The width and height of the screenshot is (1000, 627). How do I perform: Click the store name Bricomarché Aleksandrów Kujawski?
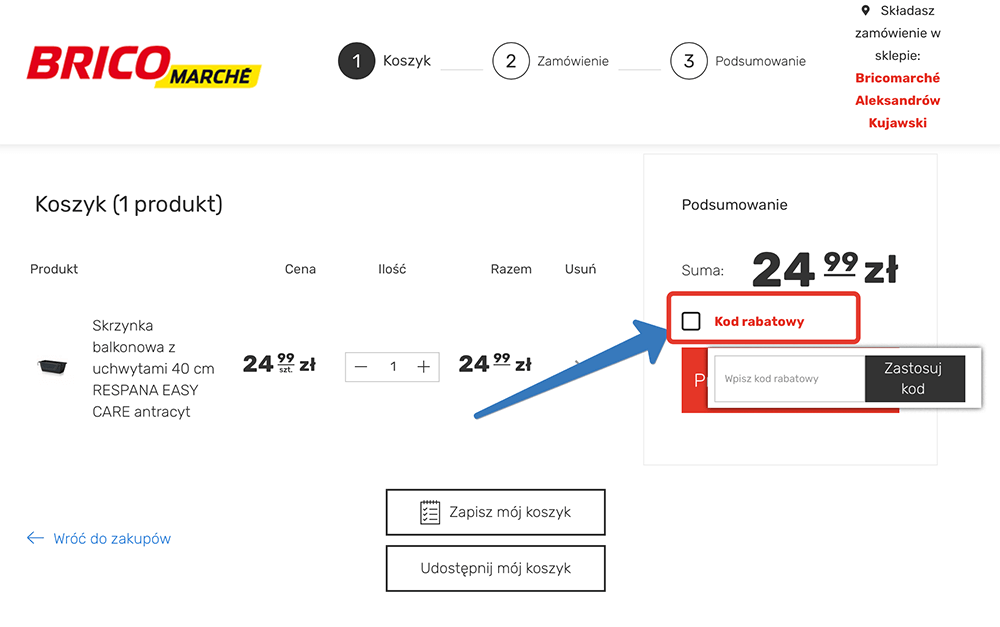click(897, 100)
